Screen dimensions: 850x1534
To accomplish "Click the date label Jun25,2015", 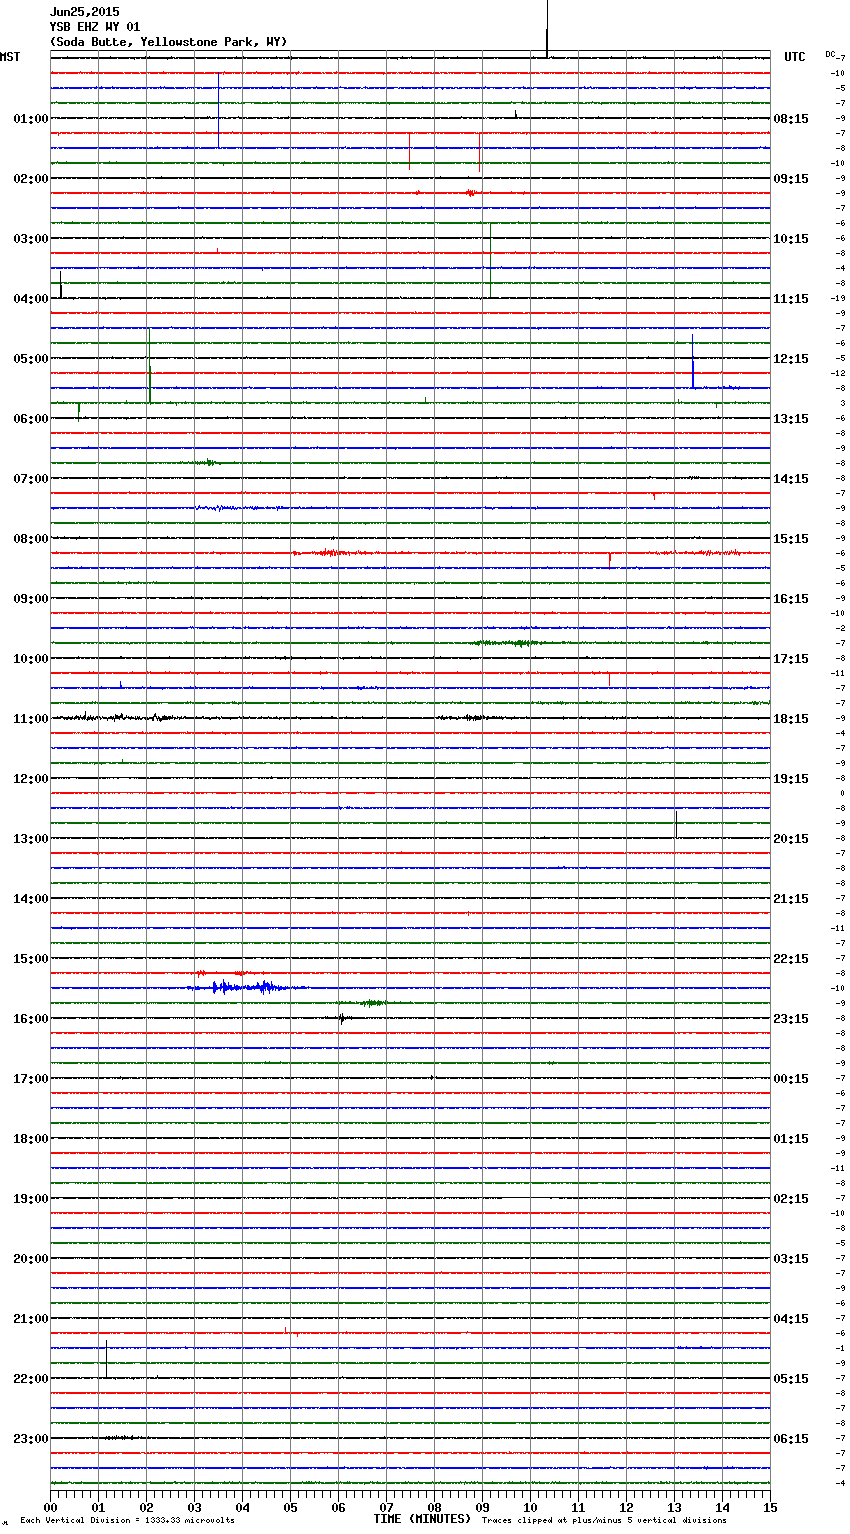I will 84,12.
